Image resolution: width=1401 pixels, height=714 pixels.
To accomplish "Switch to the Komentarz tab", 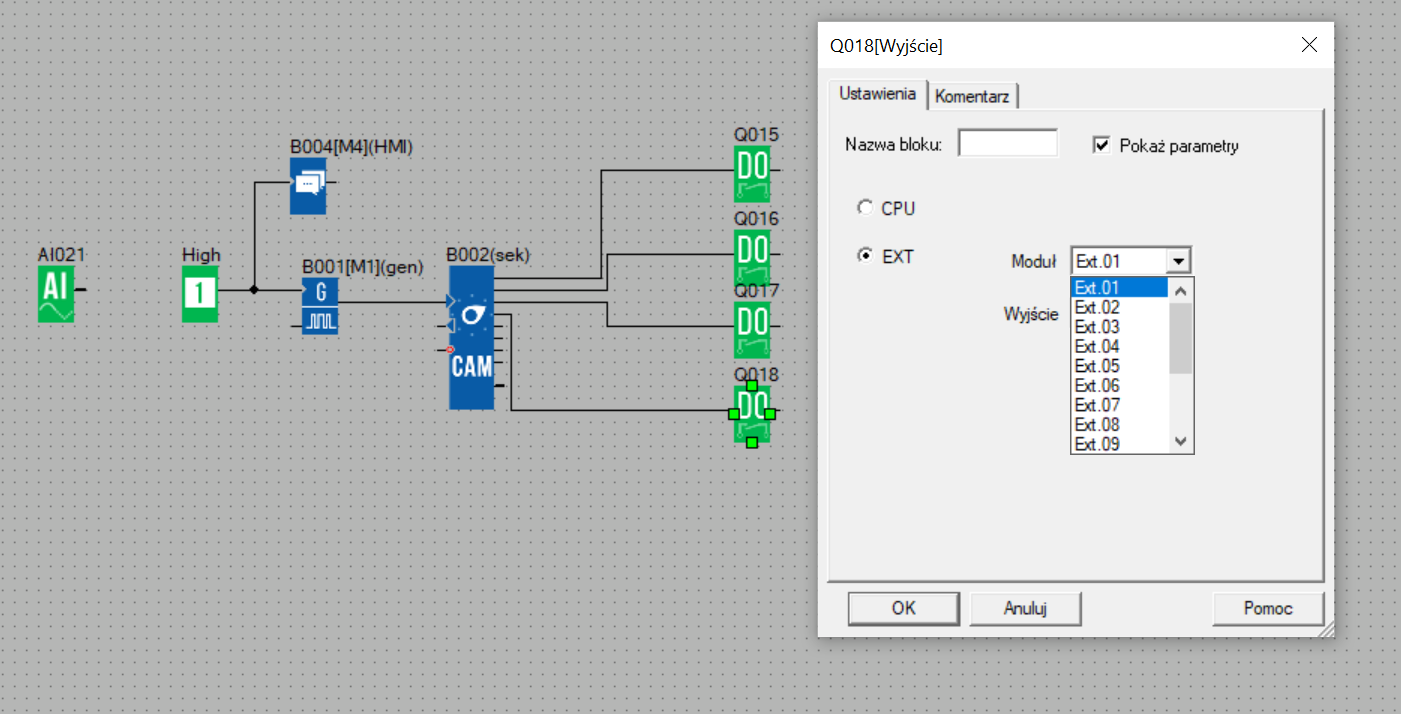I will pos(973,96).
